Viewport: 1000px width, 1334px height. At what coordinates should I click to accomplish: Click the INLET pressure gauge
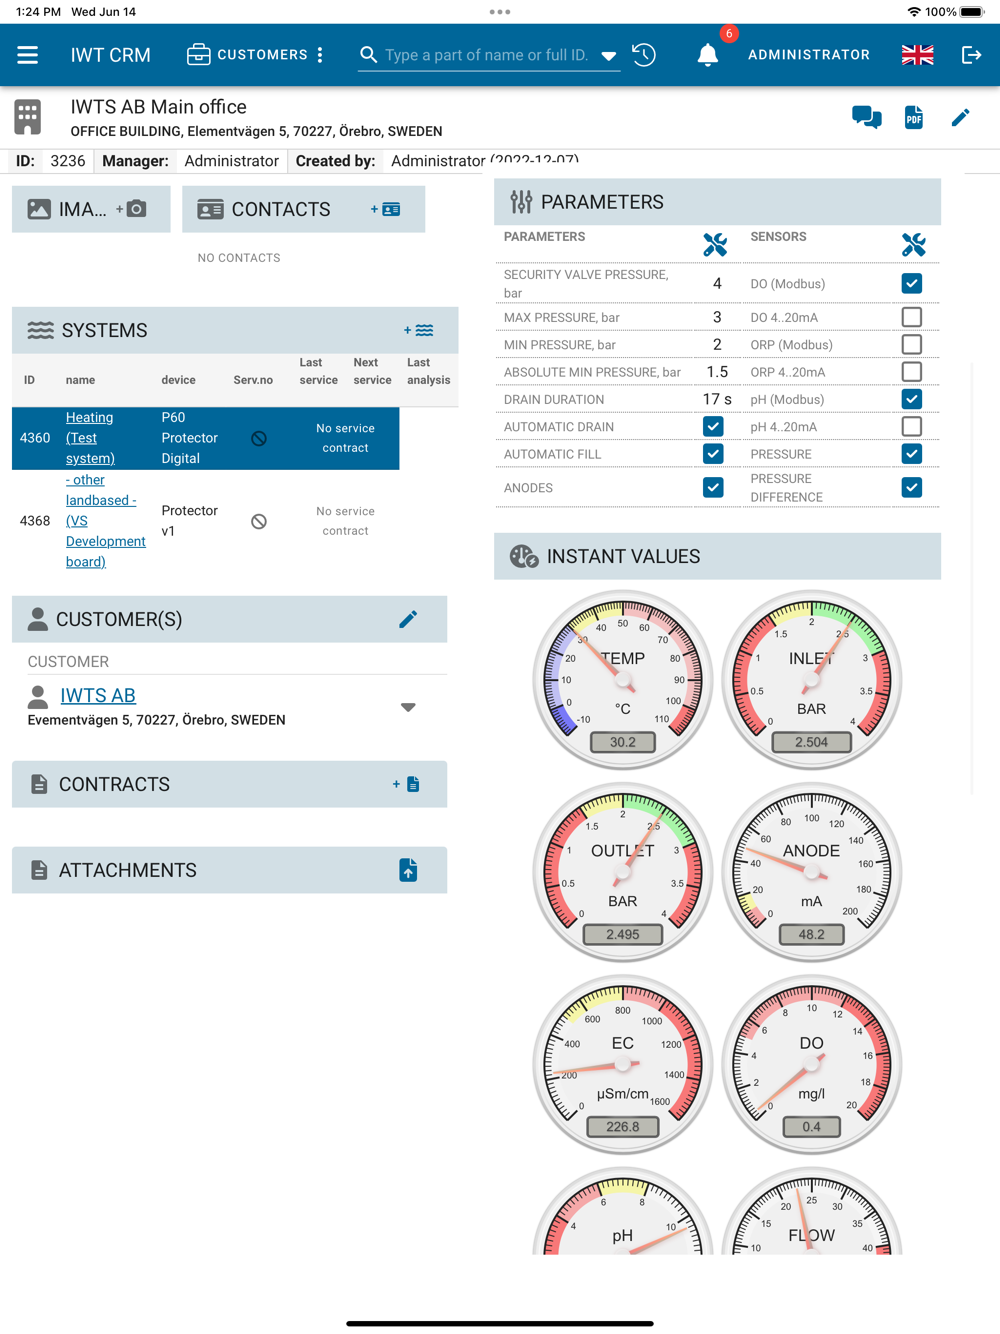[812, 679]
